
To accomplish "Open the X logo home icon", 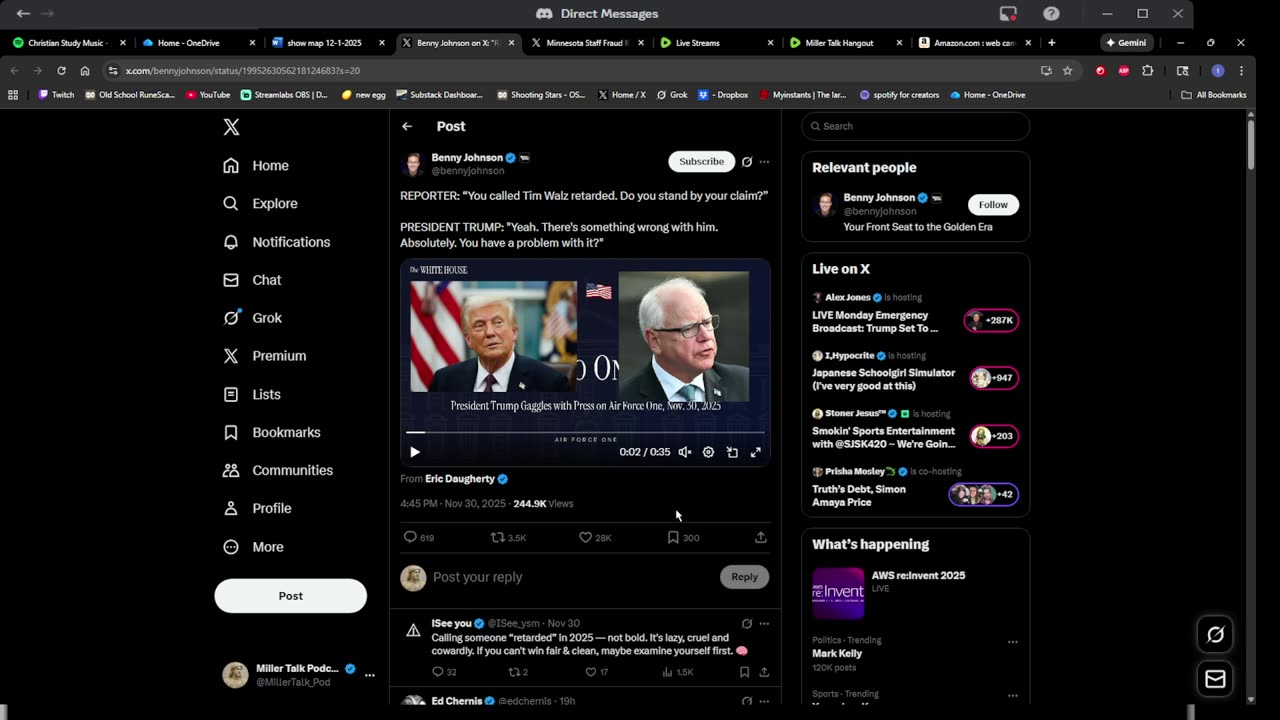I will [231, 127].
